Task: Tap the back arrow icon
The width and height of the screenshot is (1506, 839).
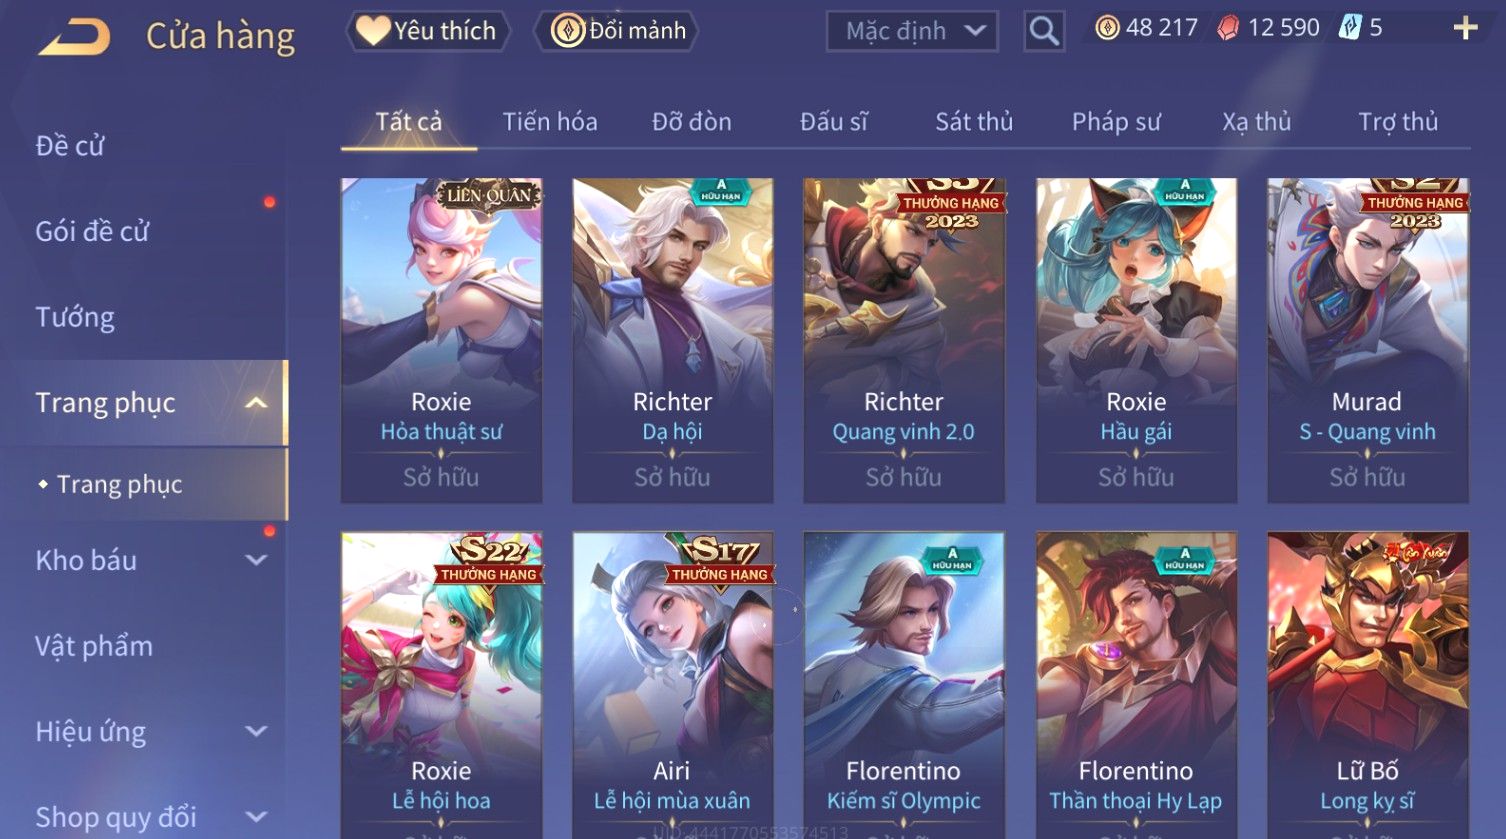Action: point(74,36)
